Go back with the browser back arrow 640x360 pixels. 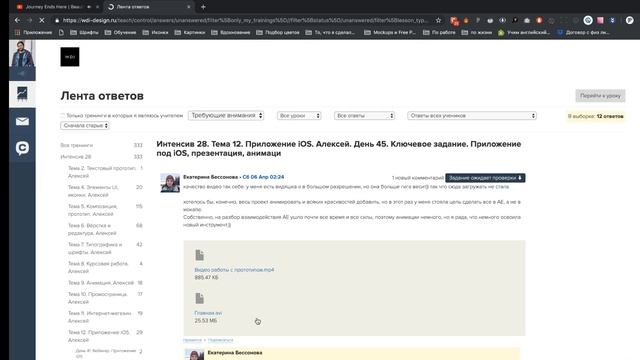point(17,20)
